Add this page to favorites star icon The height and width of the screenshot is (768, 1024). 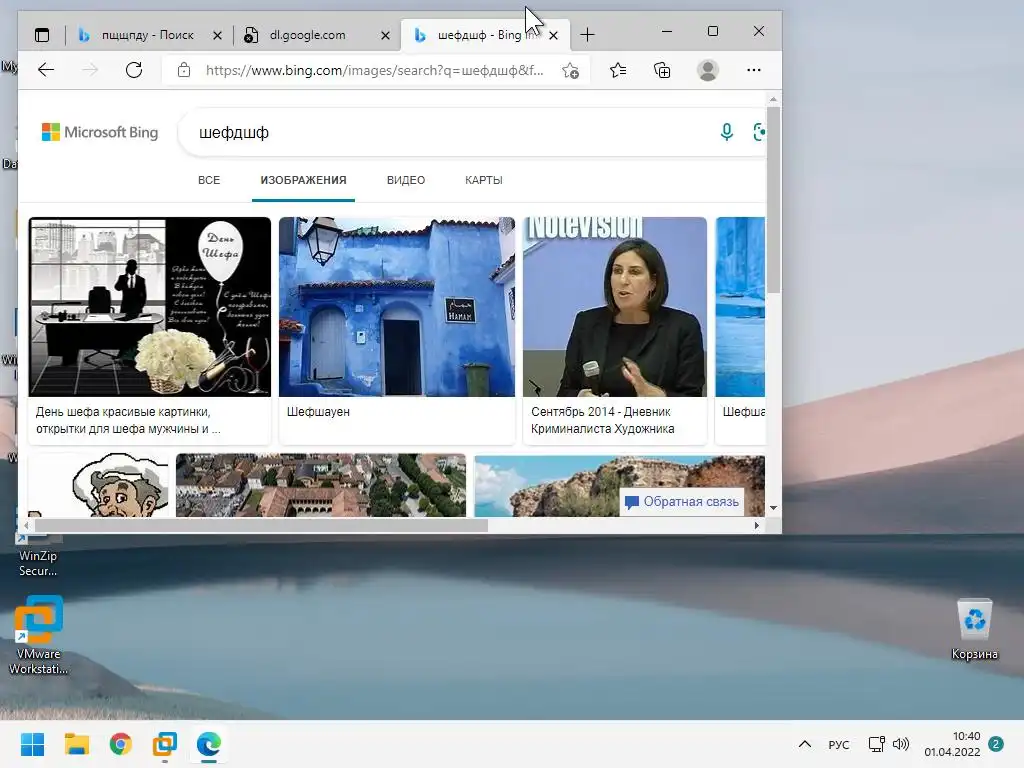coord(570,71)
